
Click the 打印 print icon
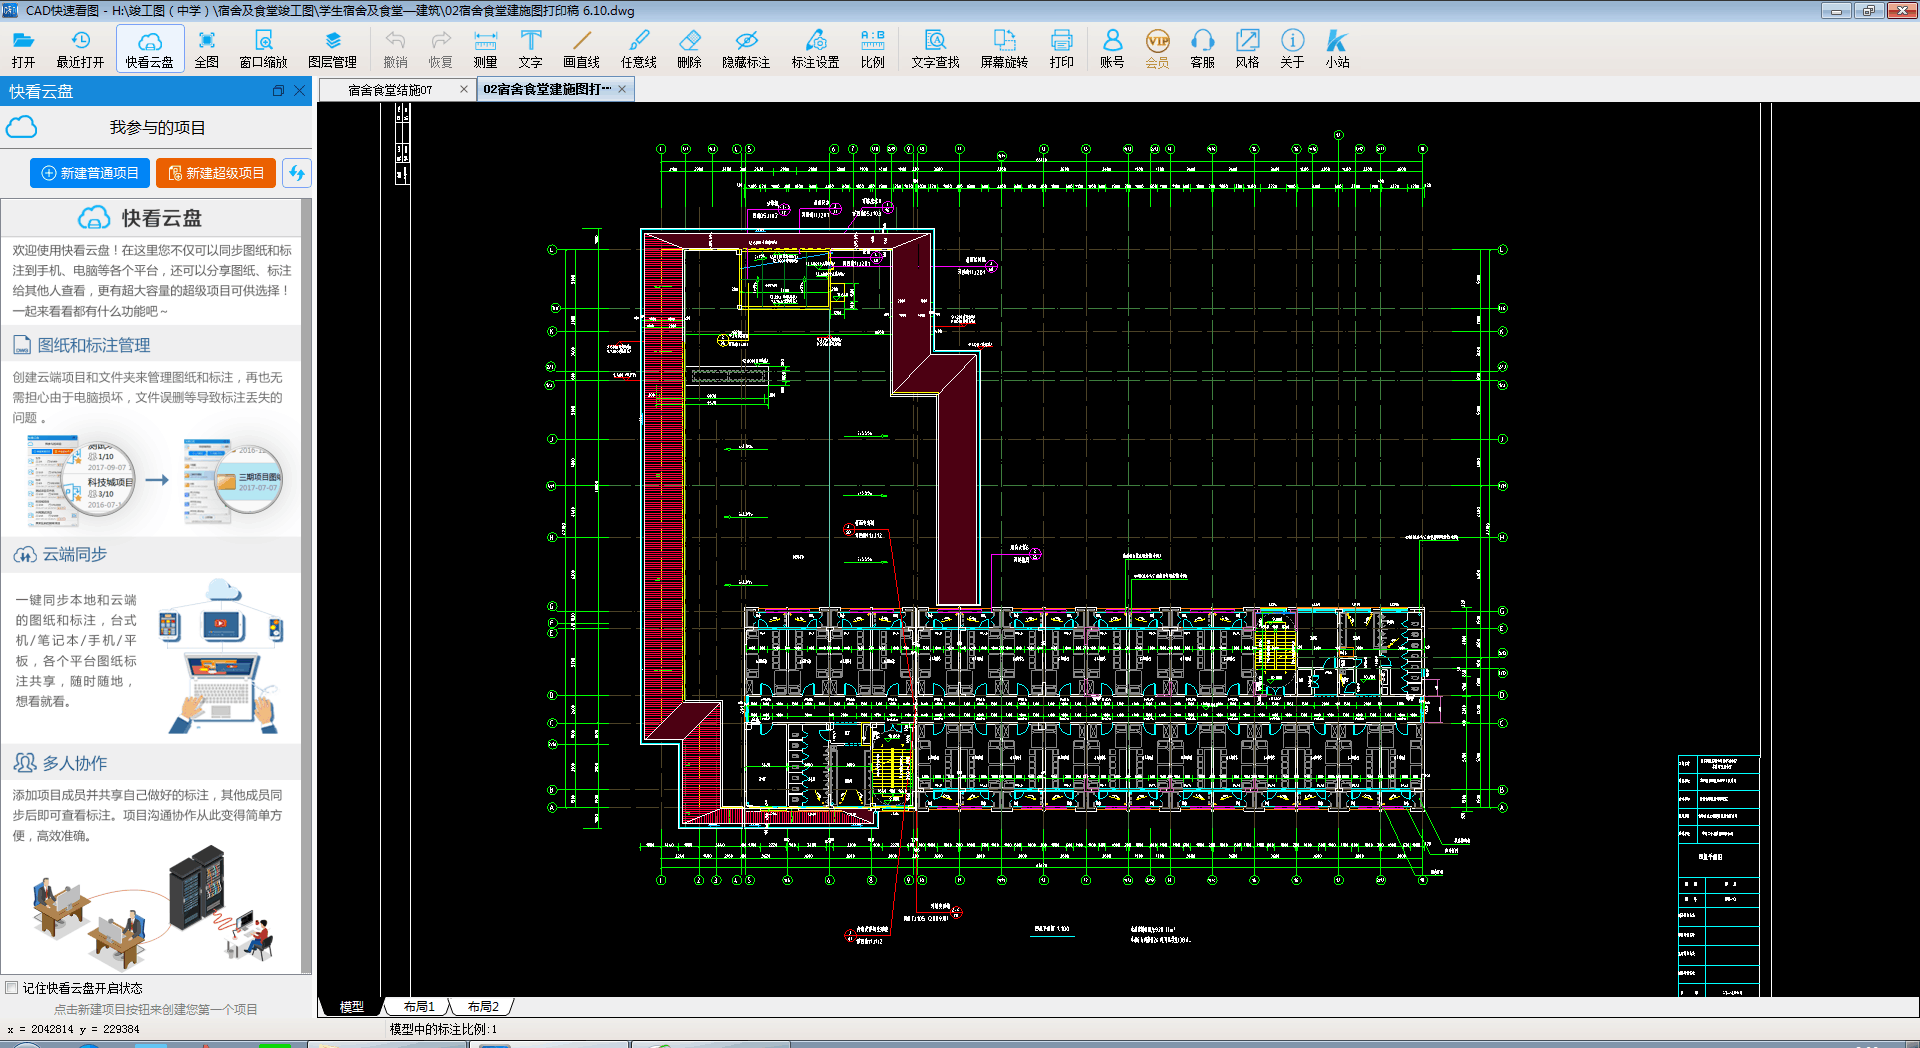(x=1062, y=49)
